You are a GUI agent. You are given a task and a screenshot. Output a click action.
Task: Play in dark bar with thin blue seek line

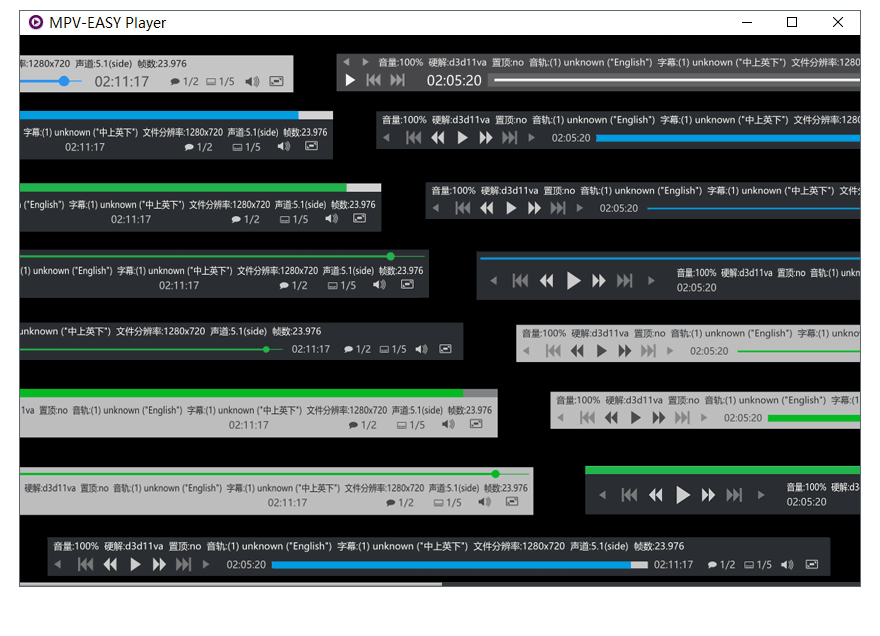(511, 208)
